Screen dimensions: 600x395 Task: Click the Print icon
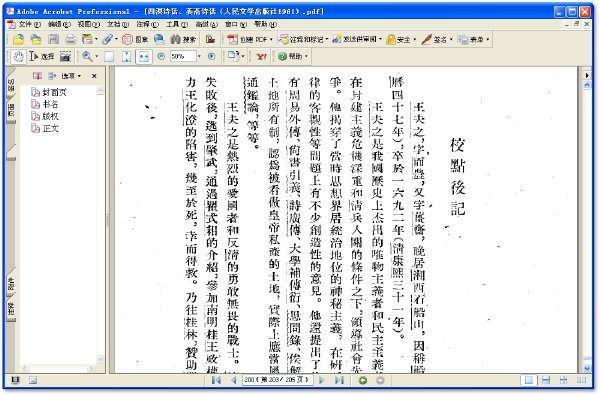click(70, 39)
